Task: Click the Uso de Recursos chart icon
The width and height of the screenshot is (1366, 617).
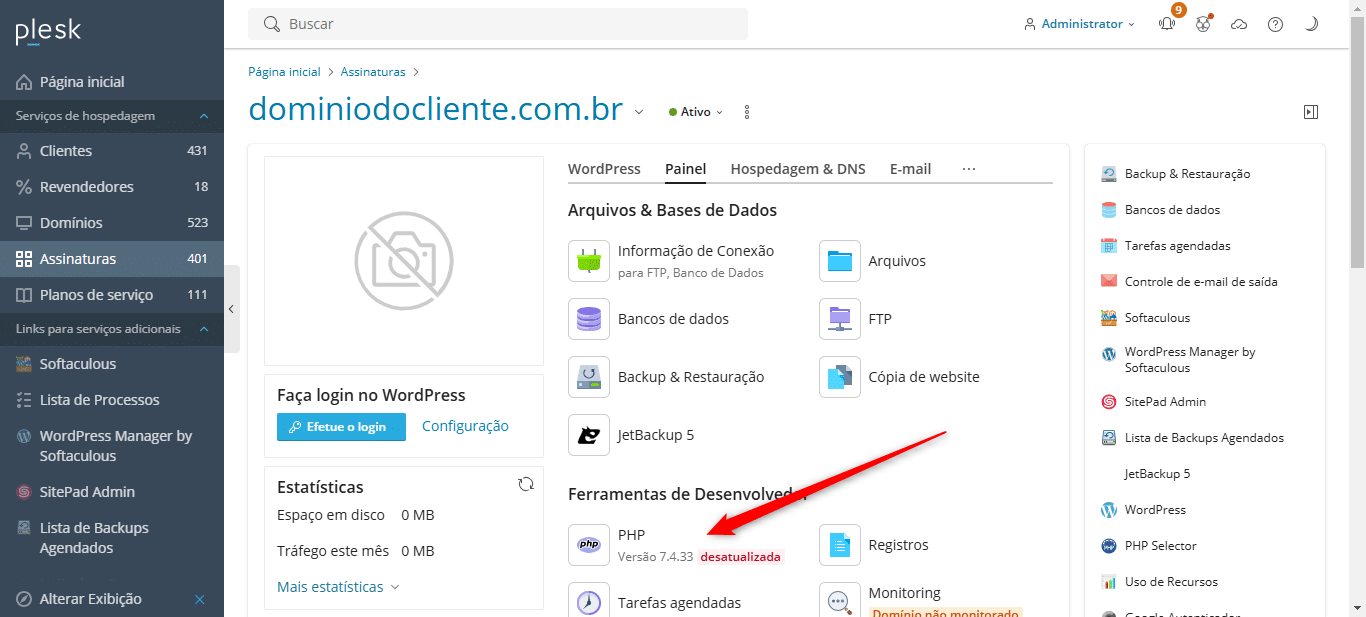Action: click(1109, 582)
